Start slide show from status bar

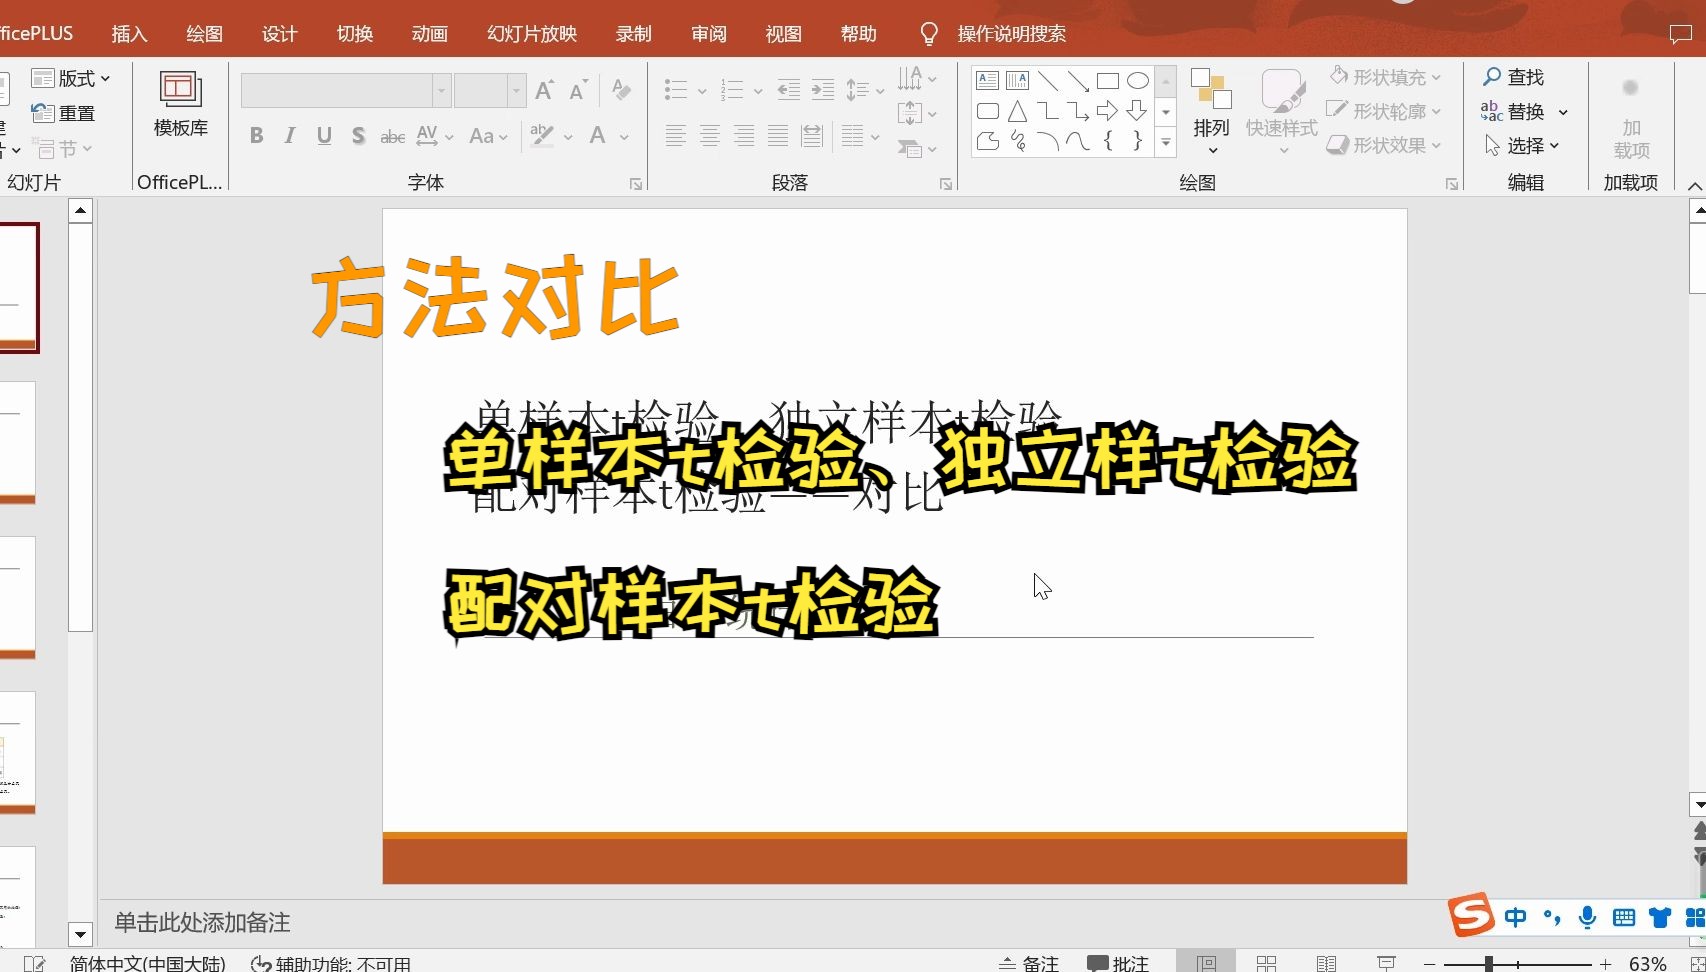click(x=1386, y=963)
